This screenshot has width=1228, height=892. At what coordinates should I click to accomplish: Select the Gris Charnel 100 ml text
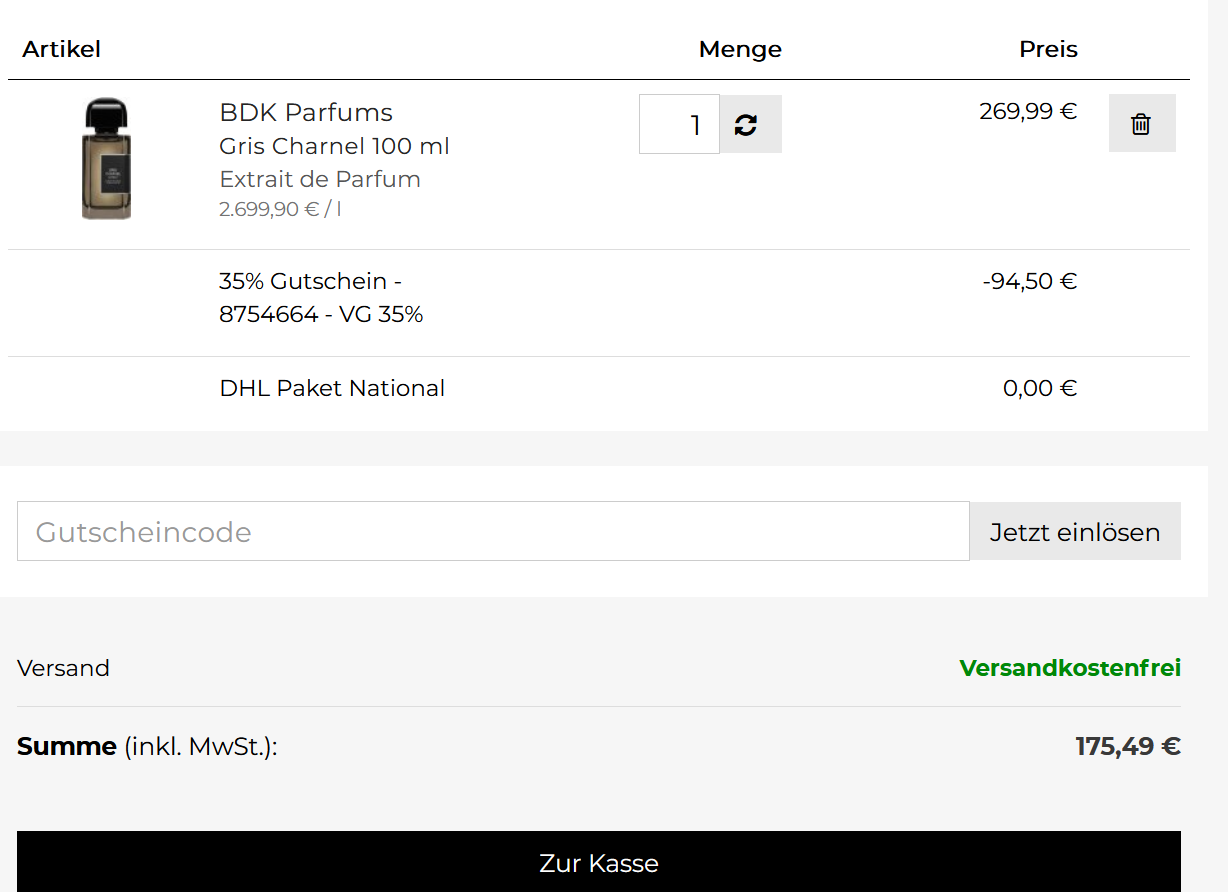(x=334, y=146)
